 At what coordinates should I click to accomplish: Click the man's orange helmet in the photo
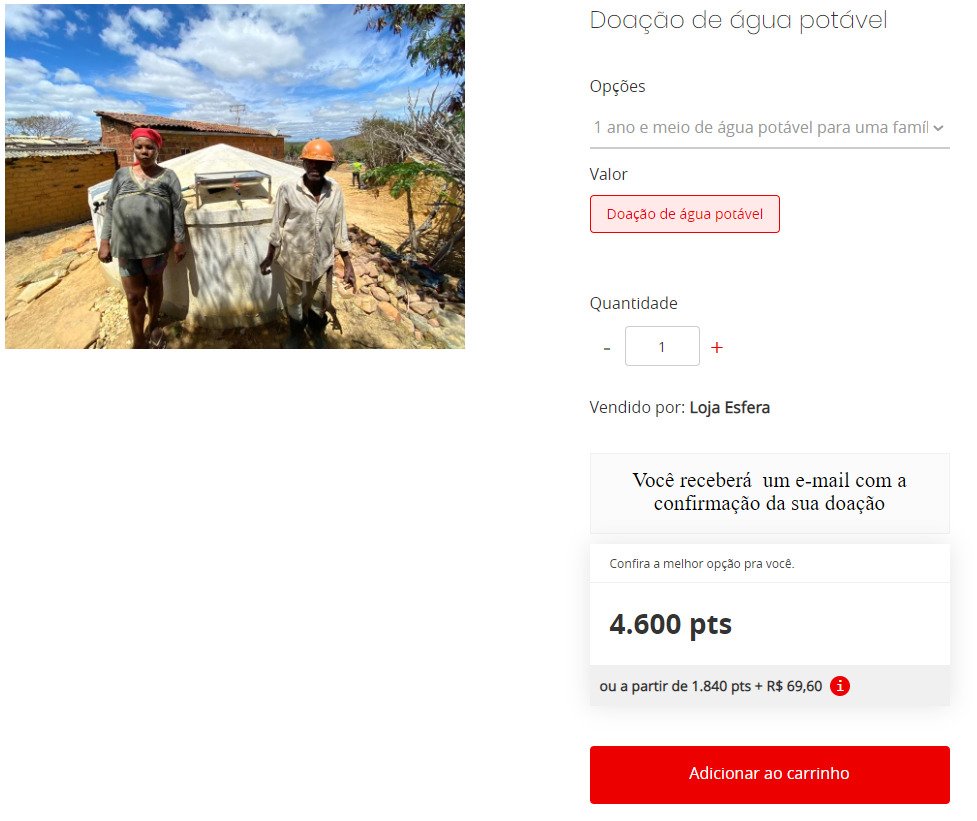click(x=317, y=150)
